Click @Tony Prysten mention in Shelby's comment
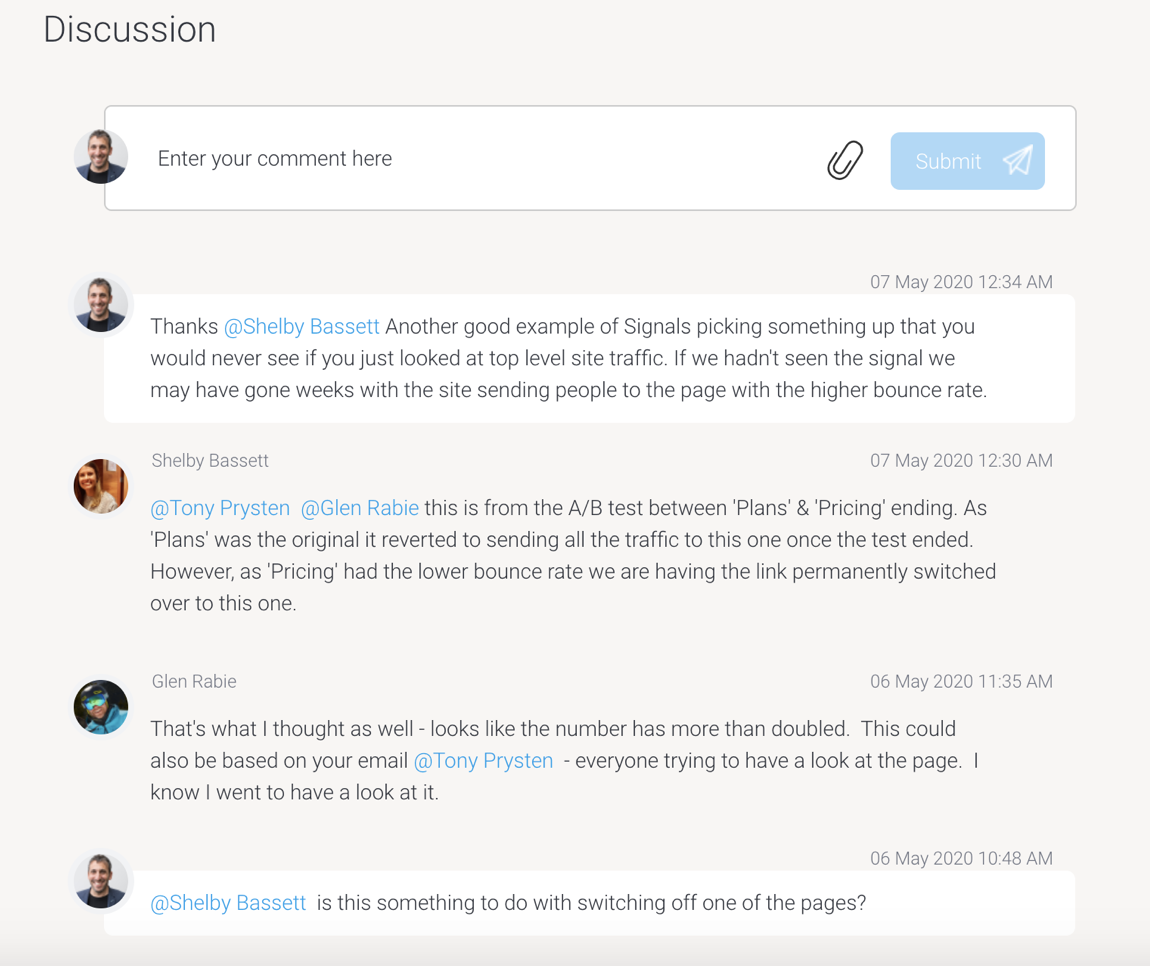1150x966 pixels. pyautogui.click(x=220, y=508)
